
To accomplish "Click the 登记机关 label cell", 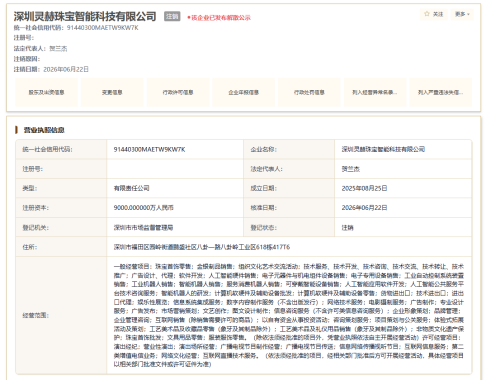I will [x=61, y=227].
